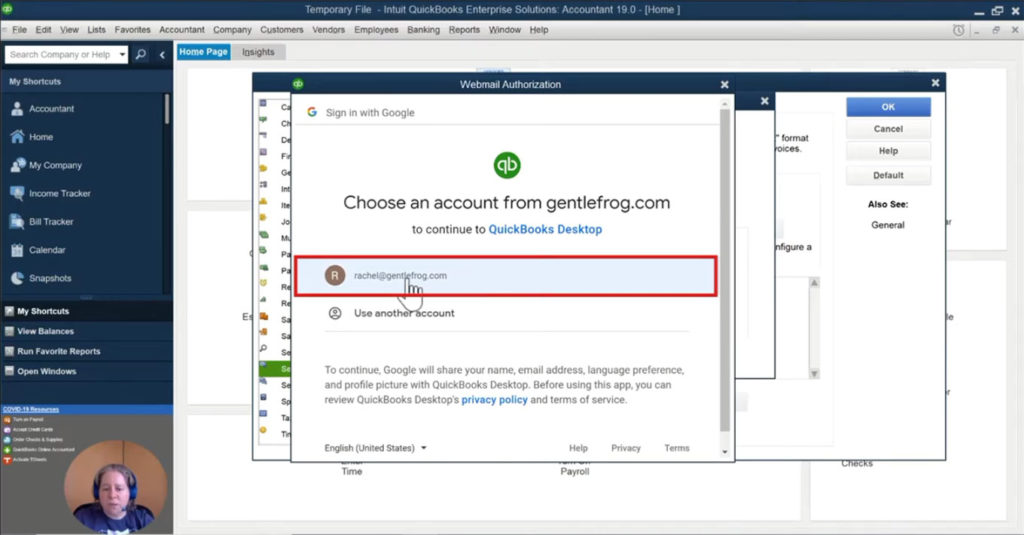Click the Default button in Preferences
This screenshot has width=1024, height=535.
click(x=888, y=175)
